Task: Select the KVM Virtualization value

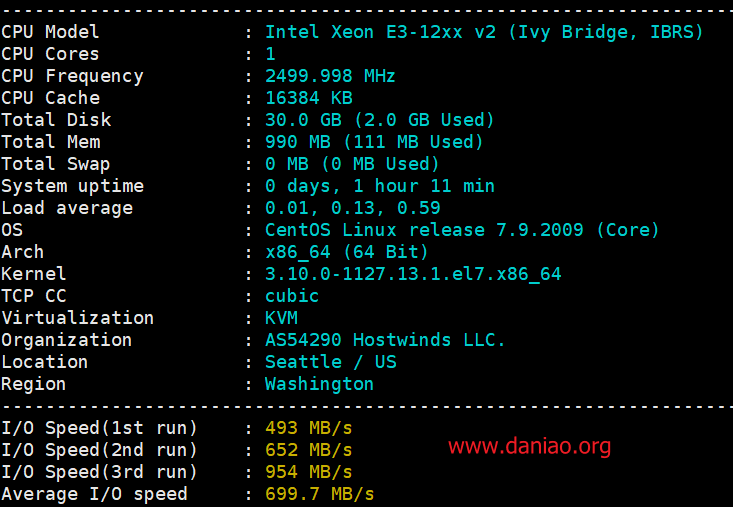Action: [281, 318]
